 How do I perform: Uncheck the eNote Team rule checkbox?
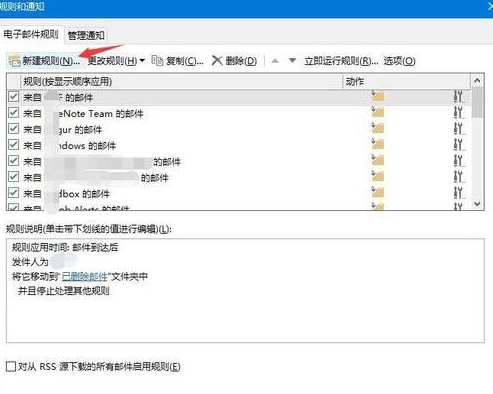pos(13,113)
